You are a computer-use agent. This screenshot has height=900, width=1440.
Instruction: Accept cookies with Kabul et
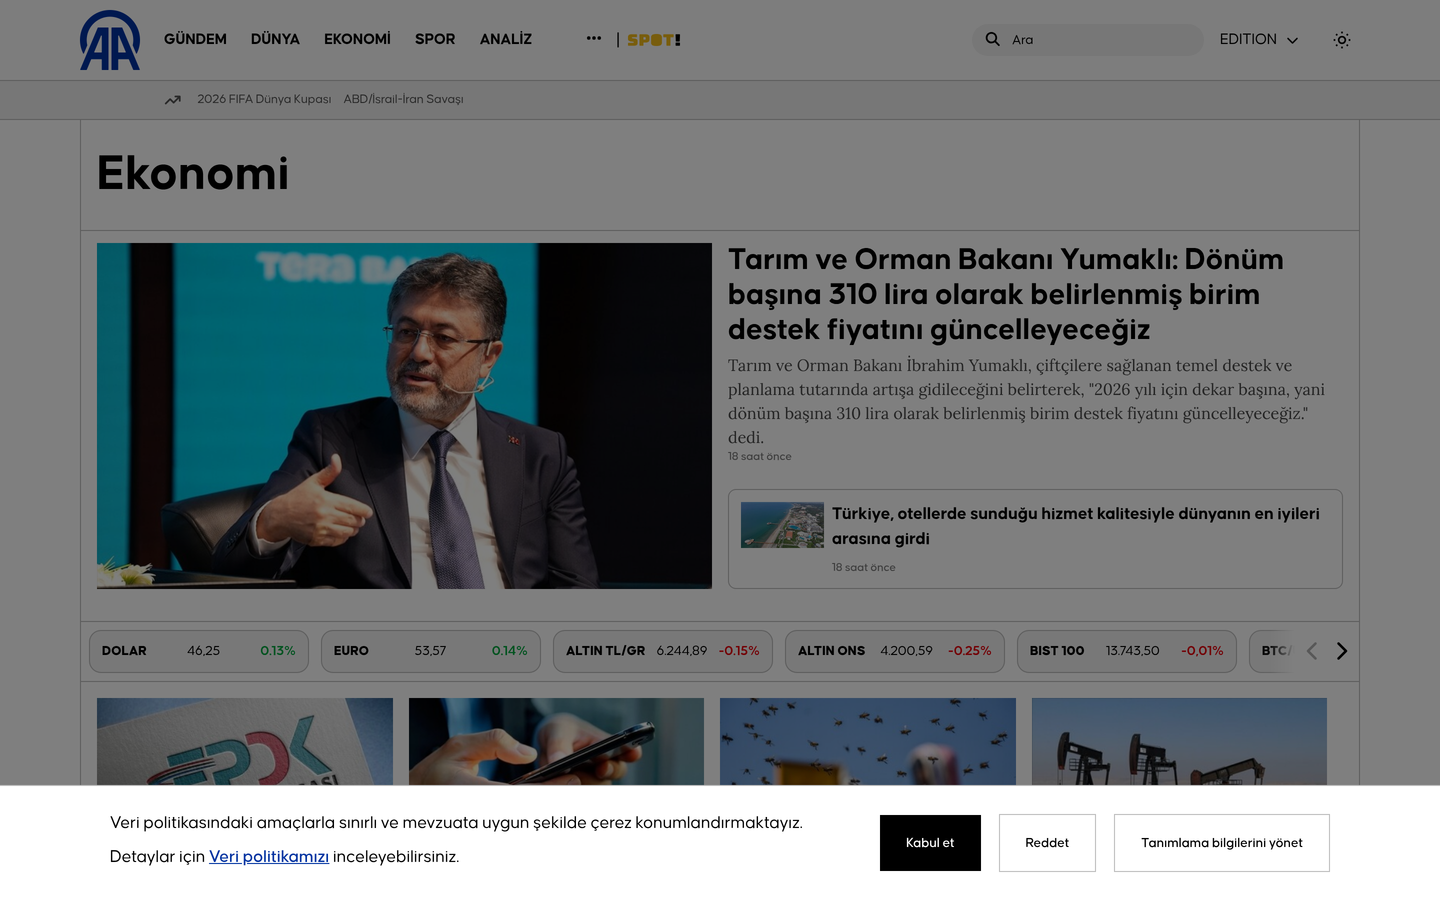[930, 843]
